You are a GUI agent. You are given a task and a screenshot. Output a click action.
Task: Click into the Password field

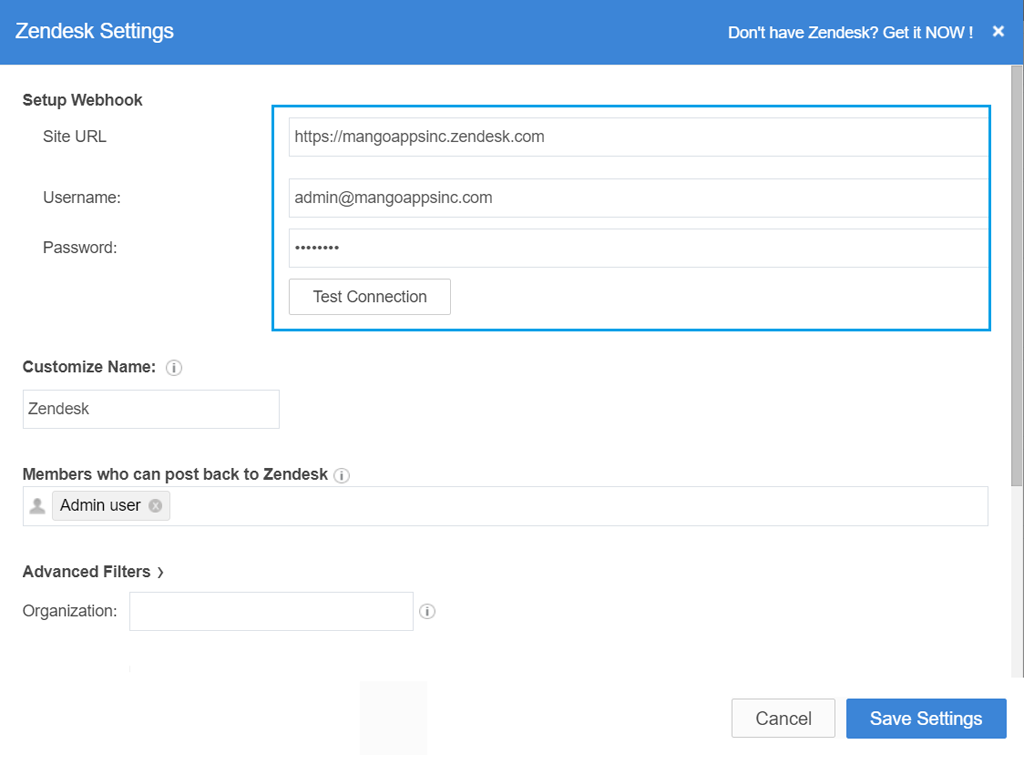638,248
